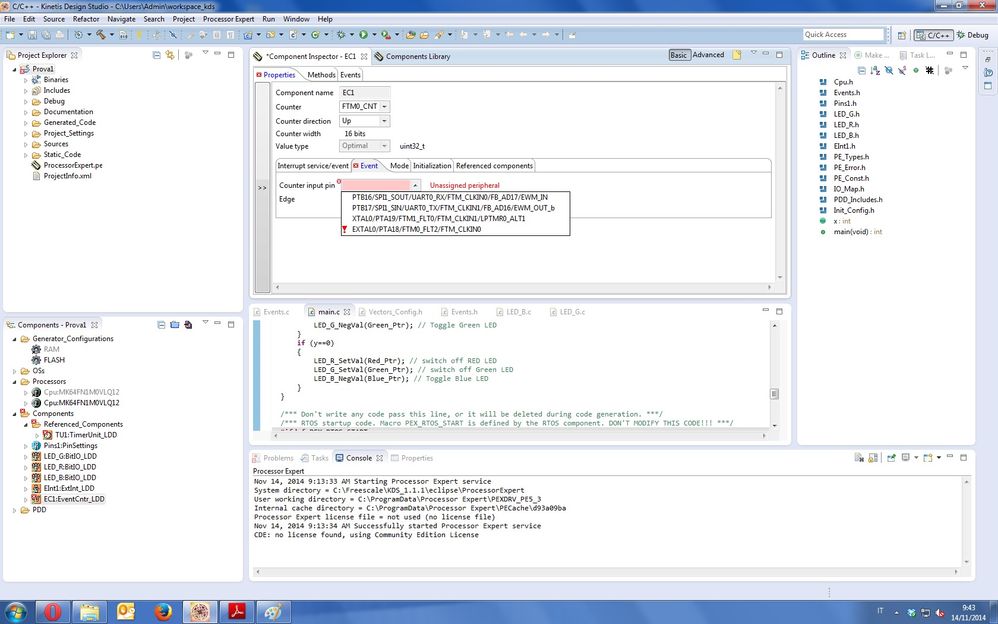Toggle Hide Non-Public Members in Outline
This screenshot has width=998, height=624.
pos(916,70)
